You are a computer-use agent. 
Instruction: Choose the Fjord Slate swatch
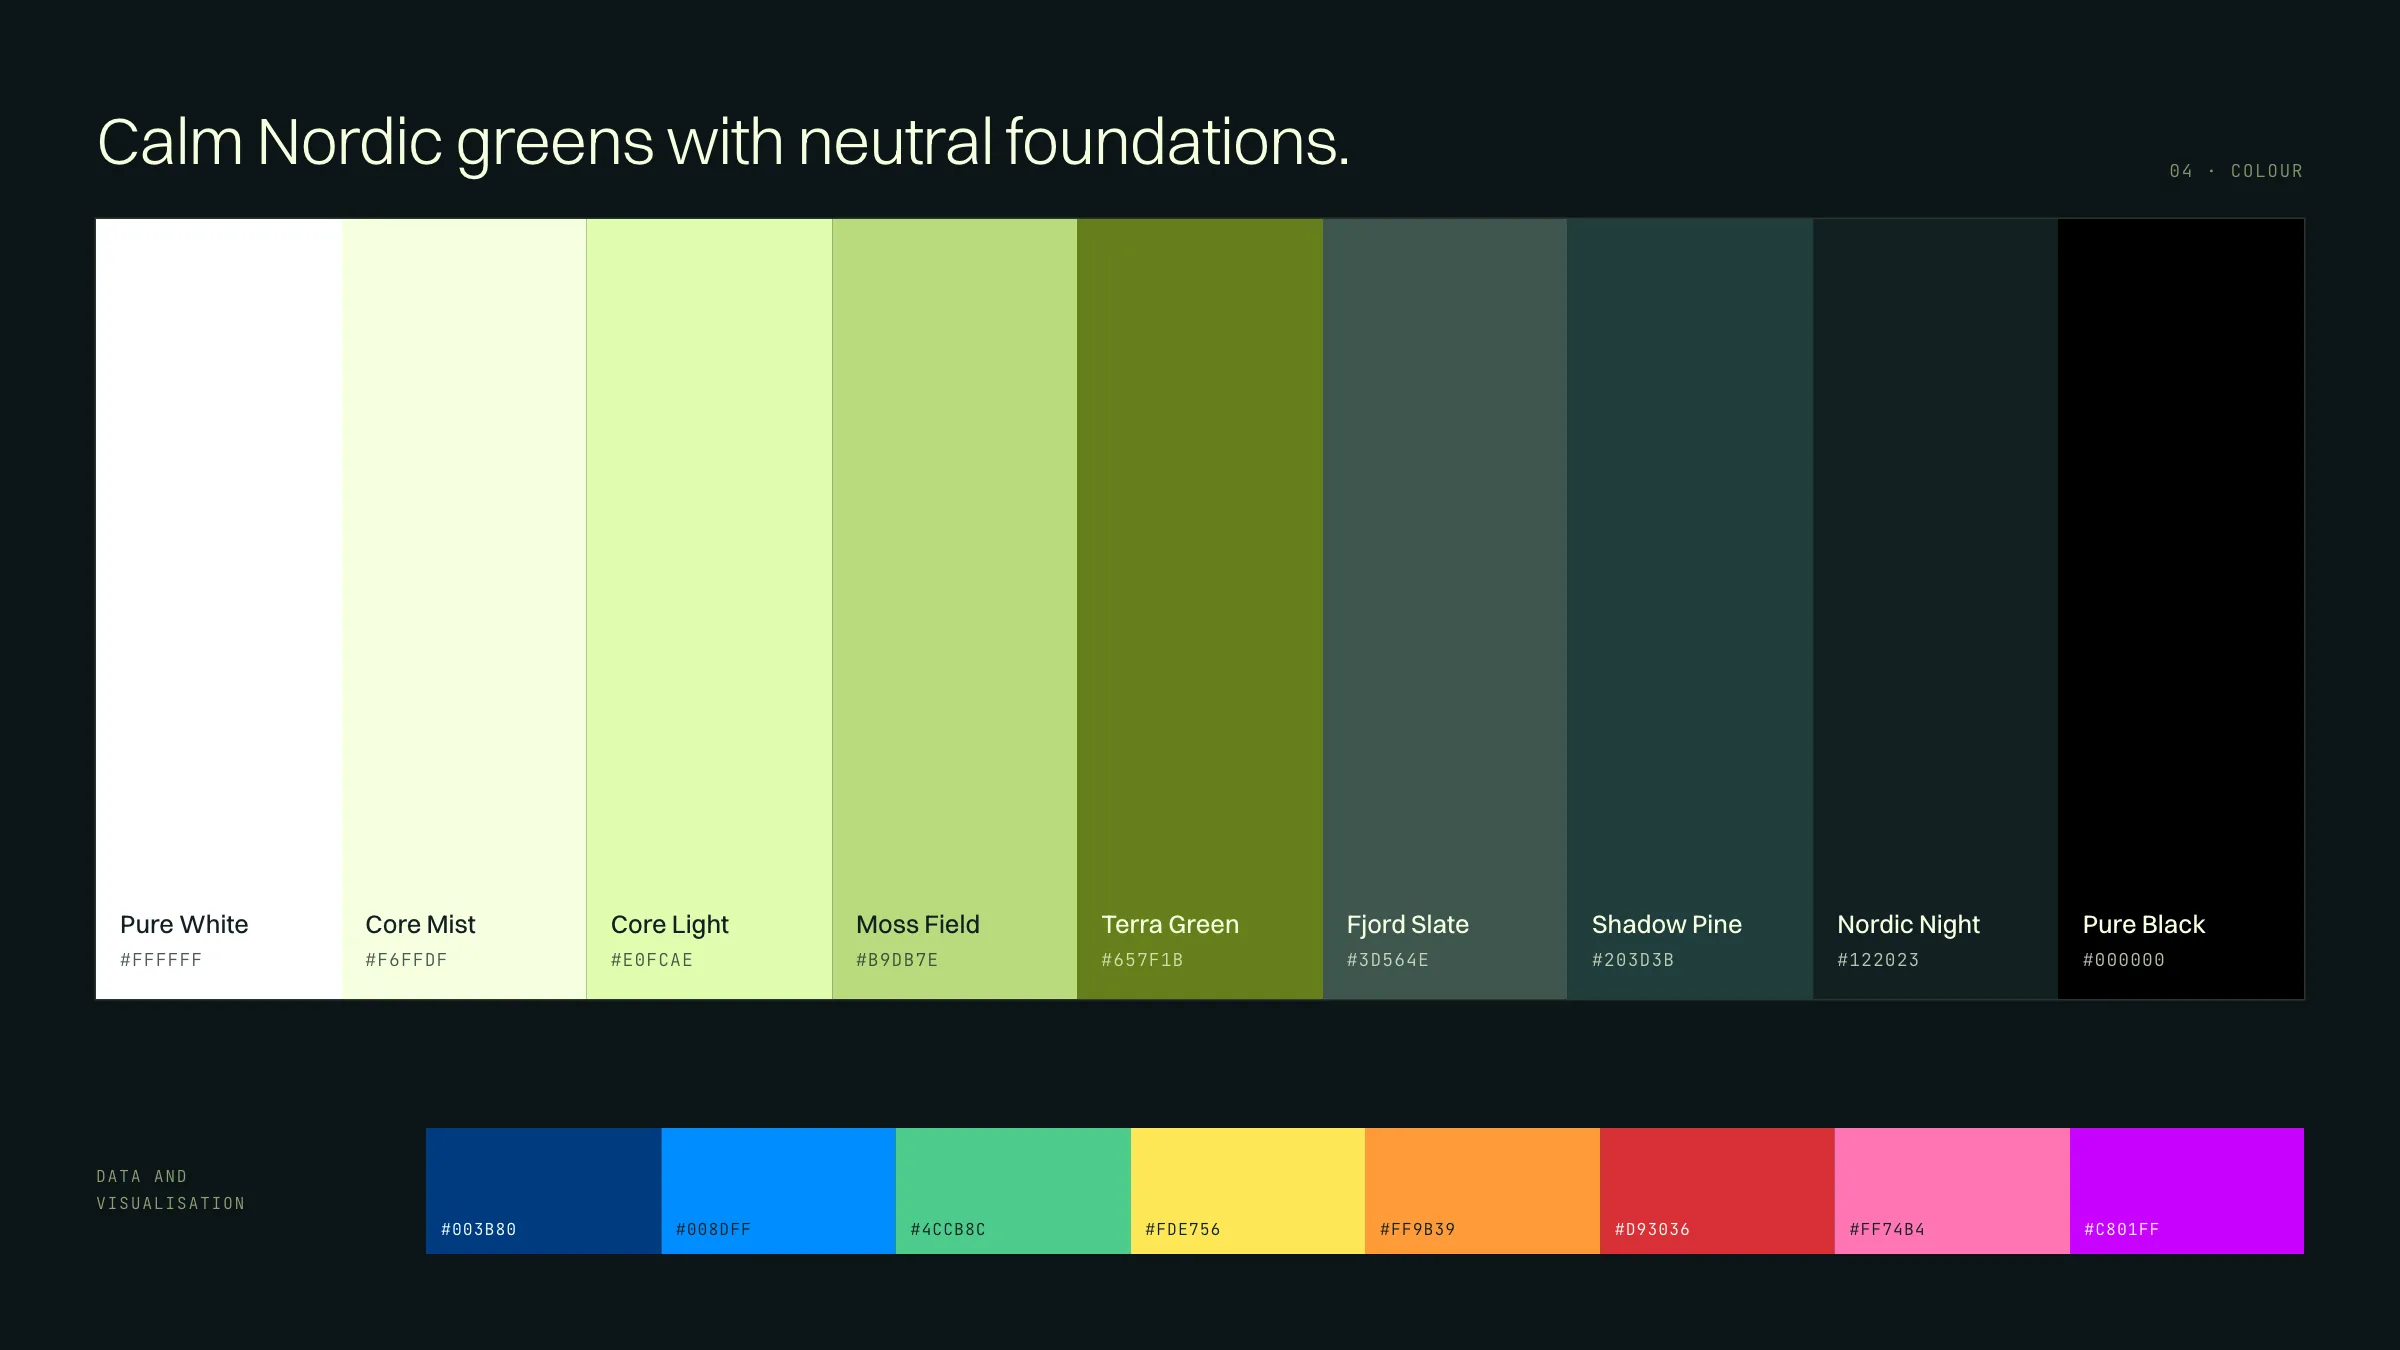(1445, 608)
